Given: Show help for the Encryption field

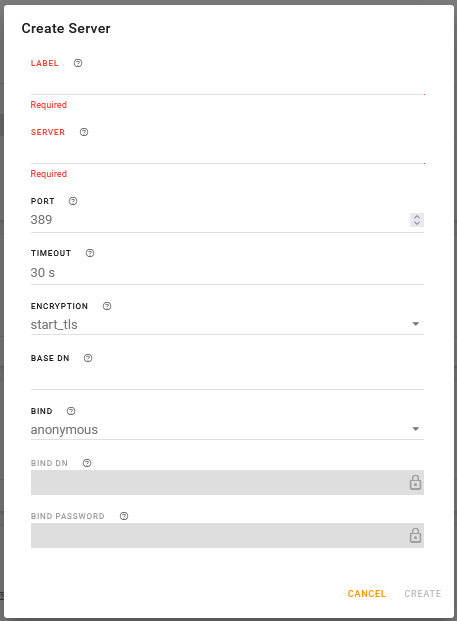Looking at the screenshot, I should 107,306.
